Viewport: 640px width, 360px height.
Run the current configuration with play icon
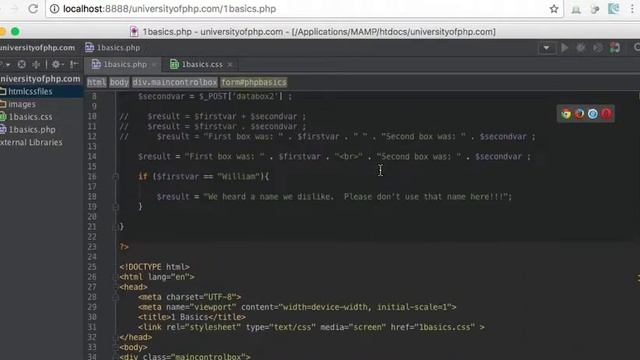click(x=564, y=48)
